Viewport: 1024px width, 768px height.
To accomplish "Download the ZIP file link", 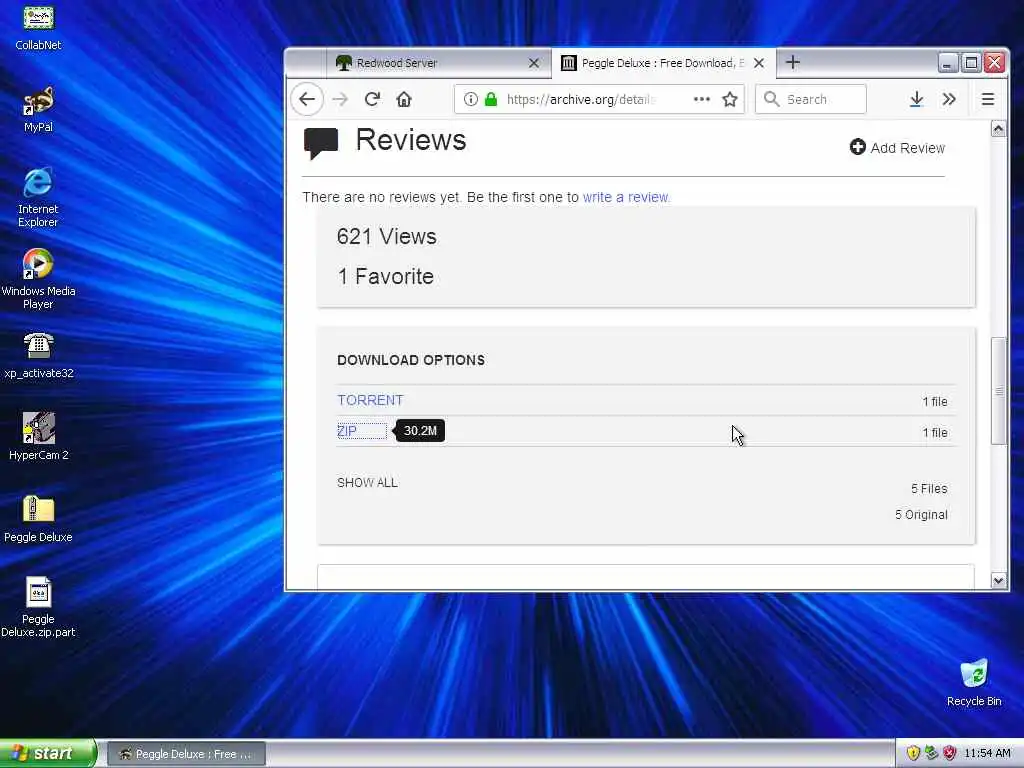I will (347, 431).
